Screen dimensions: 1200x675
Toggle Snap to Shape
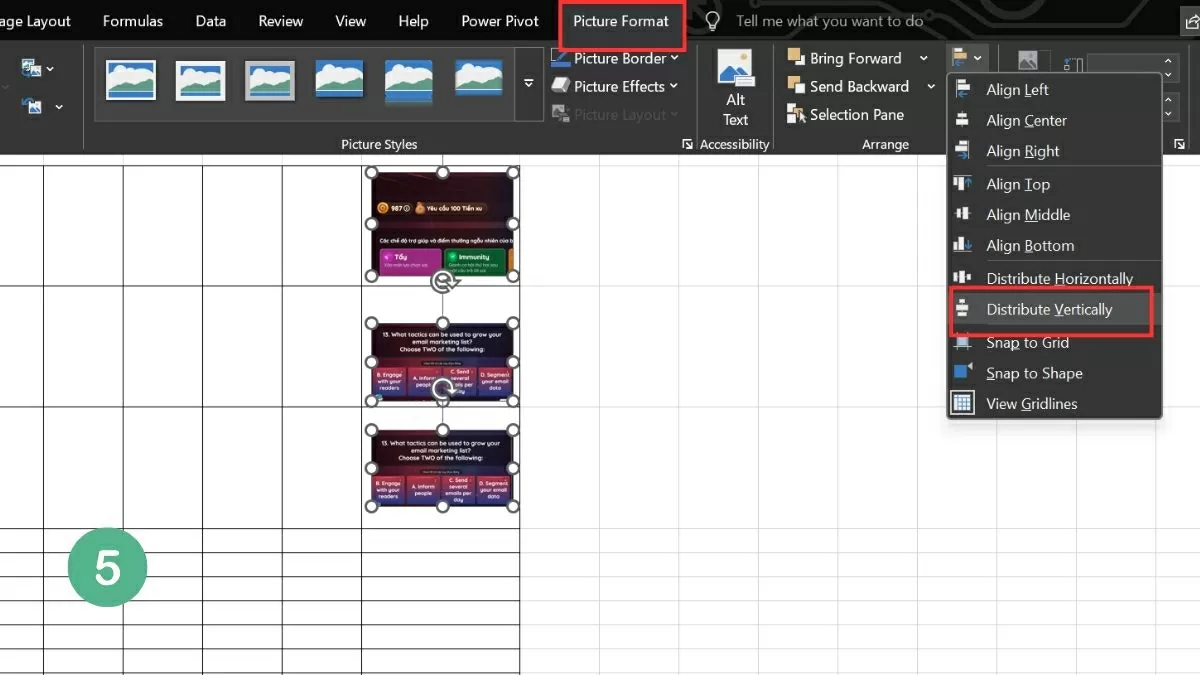pyautogui.click(x=1033, y=374)
